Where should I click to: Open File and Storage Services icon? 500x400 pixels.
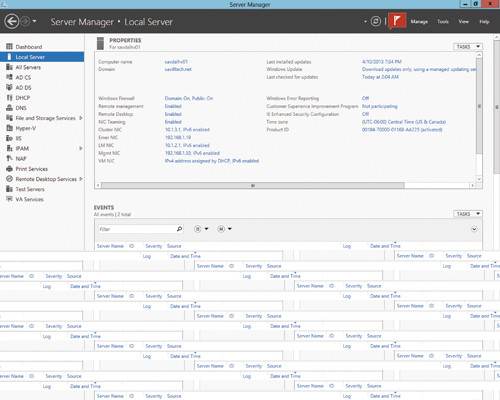[x=9, y=118]
